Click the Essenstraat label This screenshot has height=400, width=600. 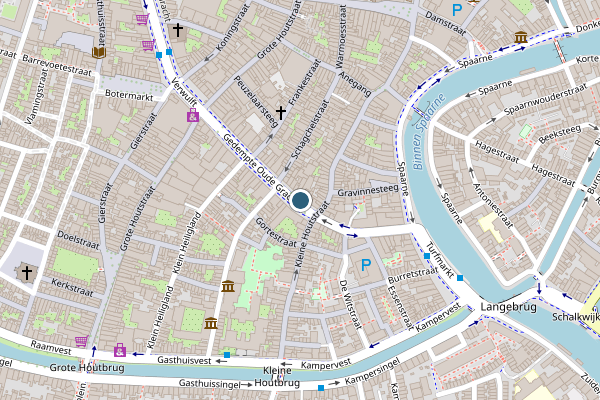400,309
